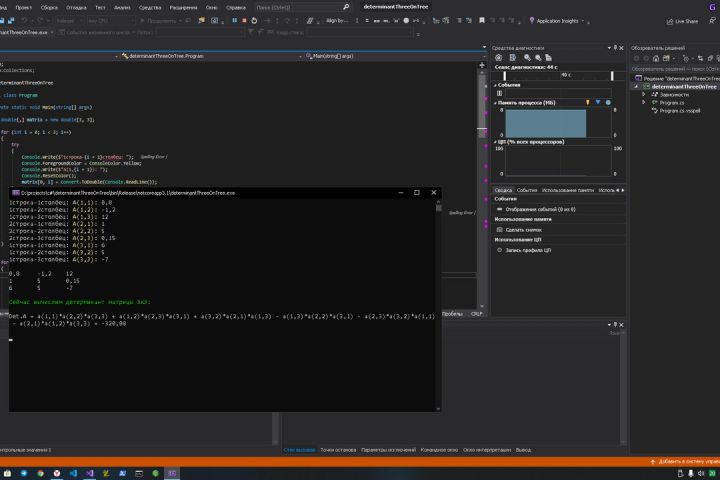This screenshot has width=720, height=480.
Task: Click the record CPU profile icon
Action: point(499,250)
